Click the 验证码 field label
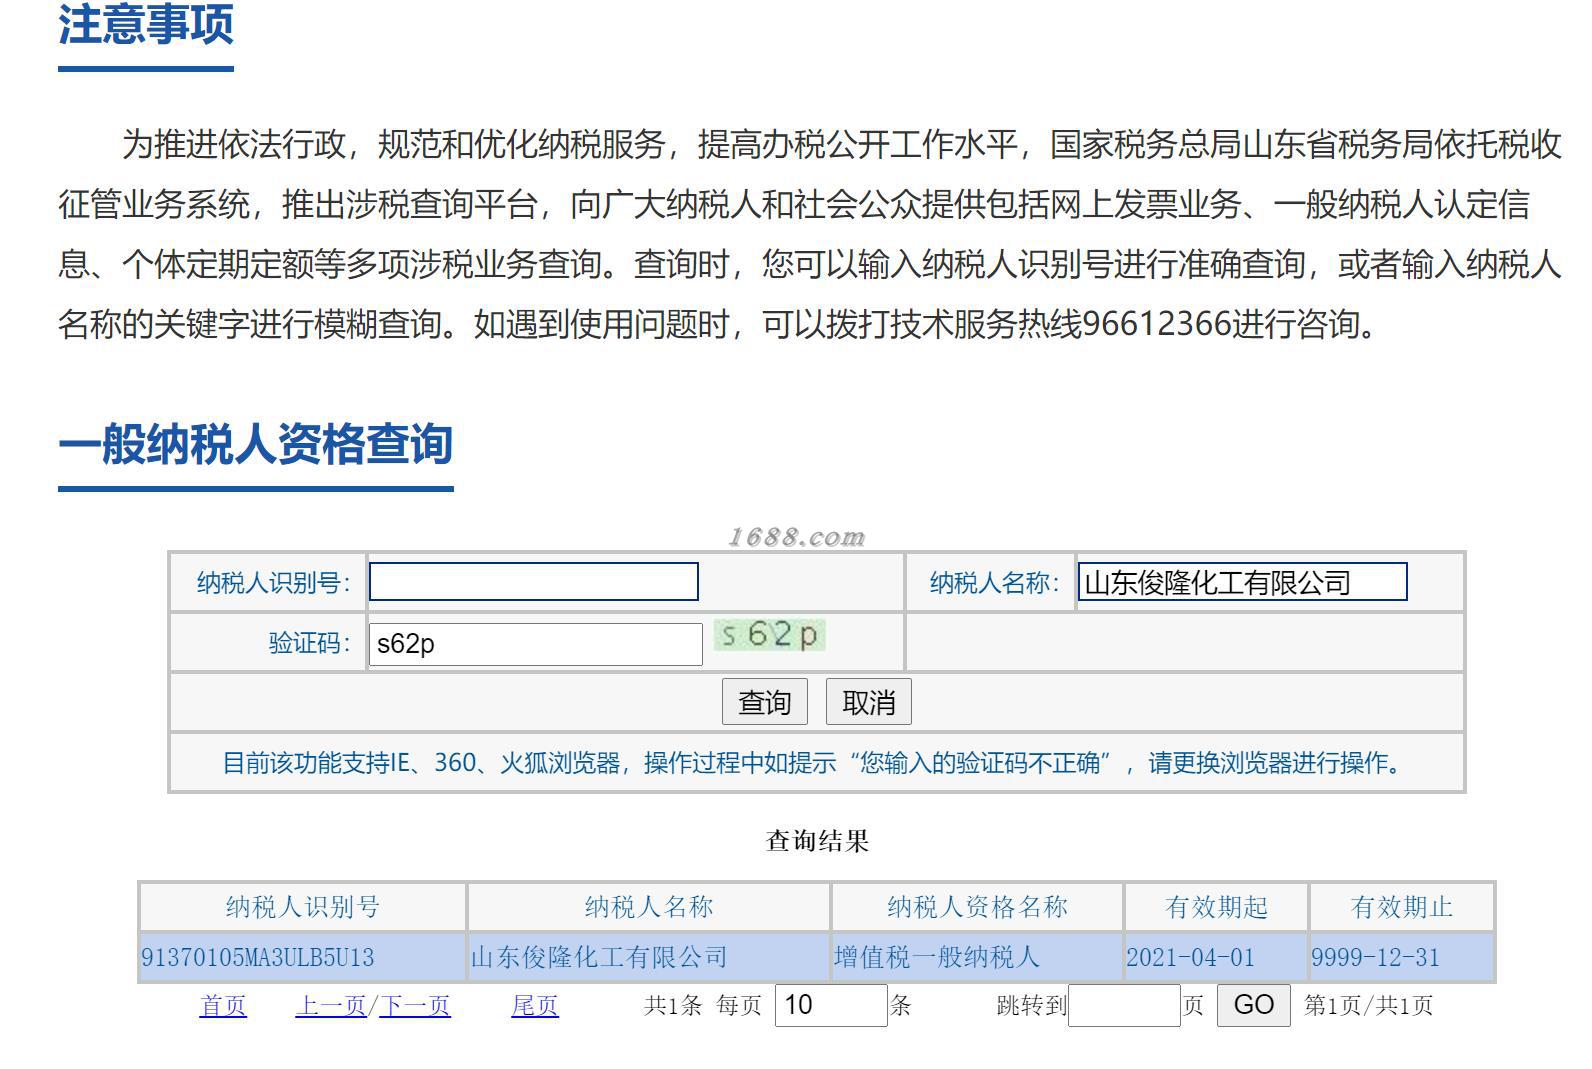Viewport: 1592px width, 1069px height. pos(309,643)
